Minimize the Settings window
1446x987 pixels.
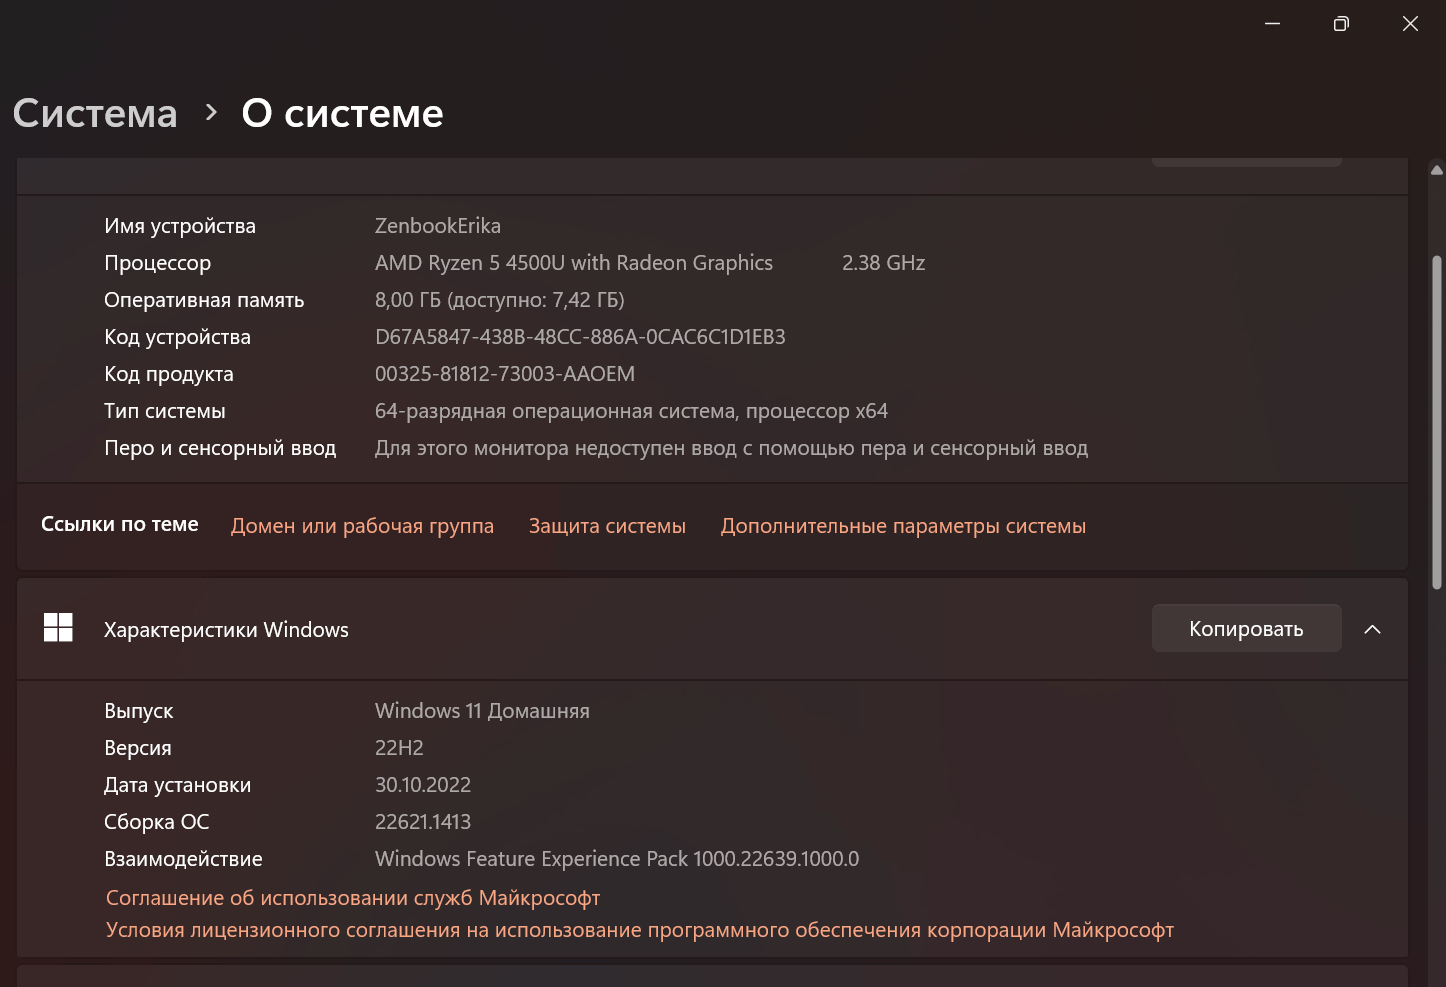click(1273, 24)
